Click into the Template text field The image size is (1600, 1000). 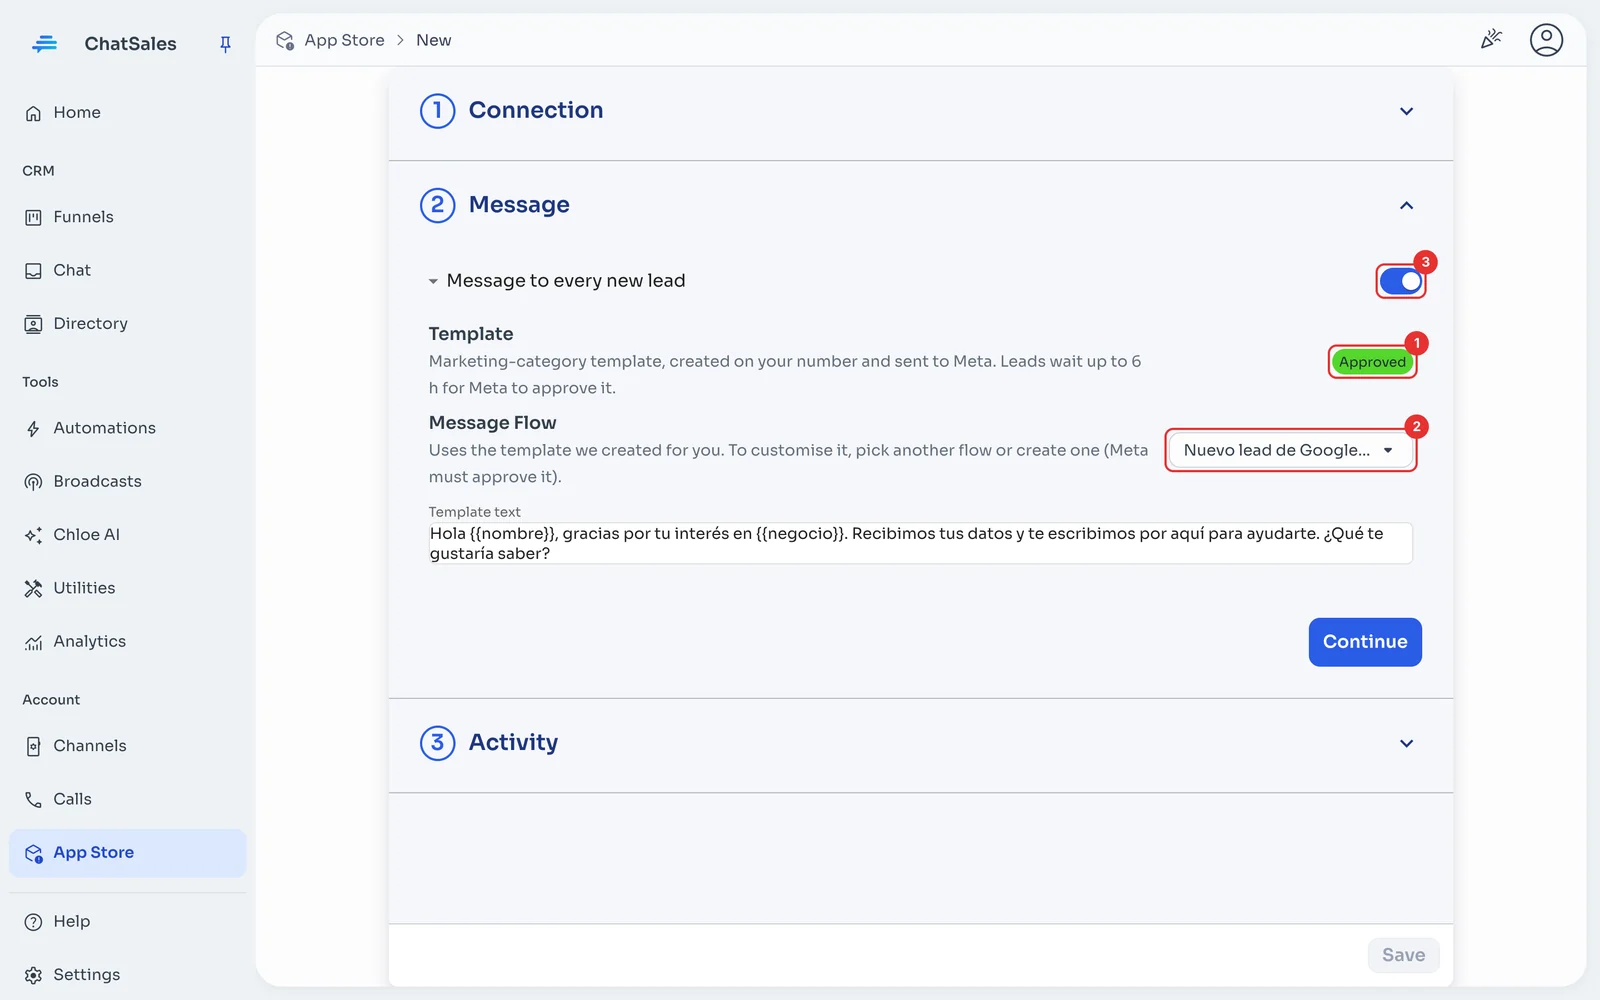click(920, 543)
